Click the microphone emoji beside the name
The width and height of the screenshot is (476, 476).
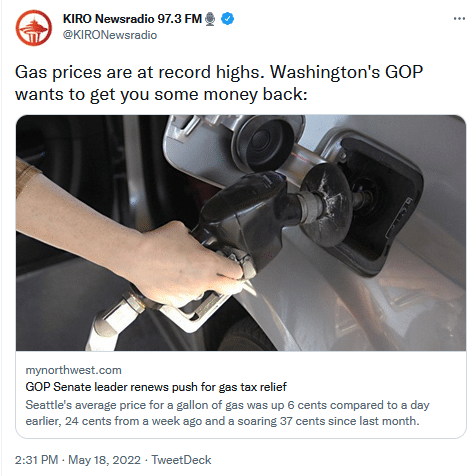tap(210, 19)
